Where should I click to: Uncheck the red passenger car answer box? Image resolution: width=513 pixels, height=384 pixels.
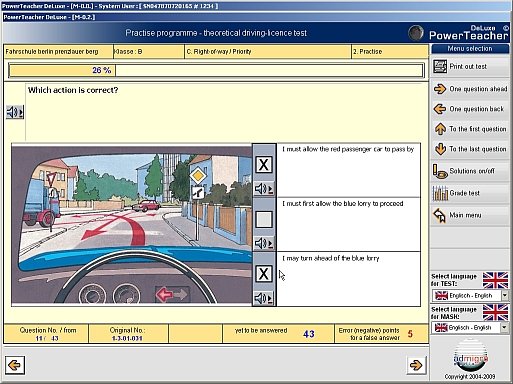264,165
